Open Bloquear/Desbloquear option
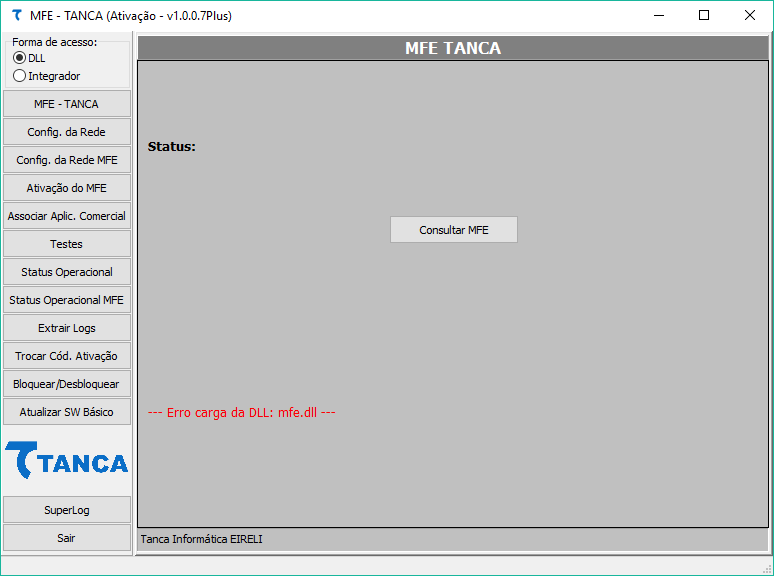Viewport: 774px width, 576px height. tap(67, 384)
